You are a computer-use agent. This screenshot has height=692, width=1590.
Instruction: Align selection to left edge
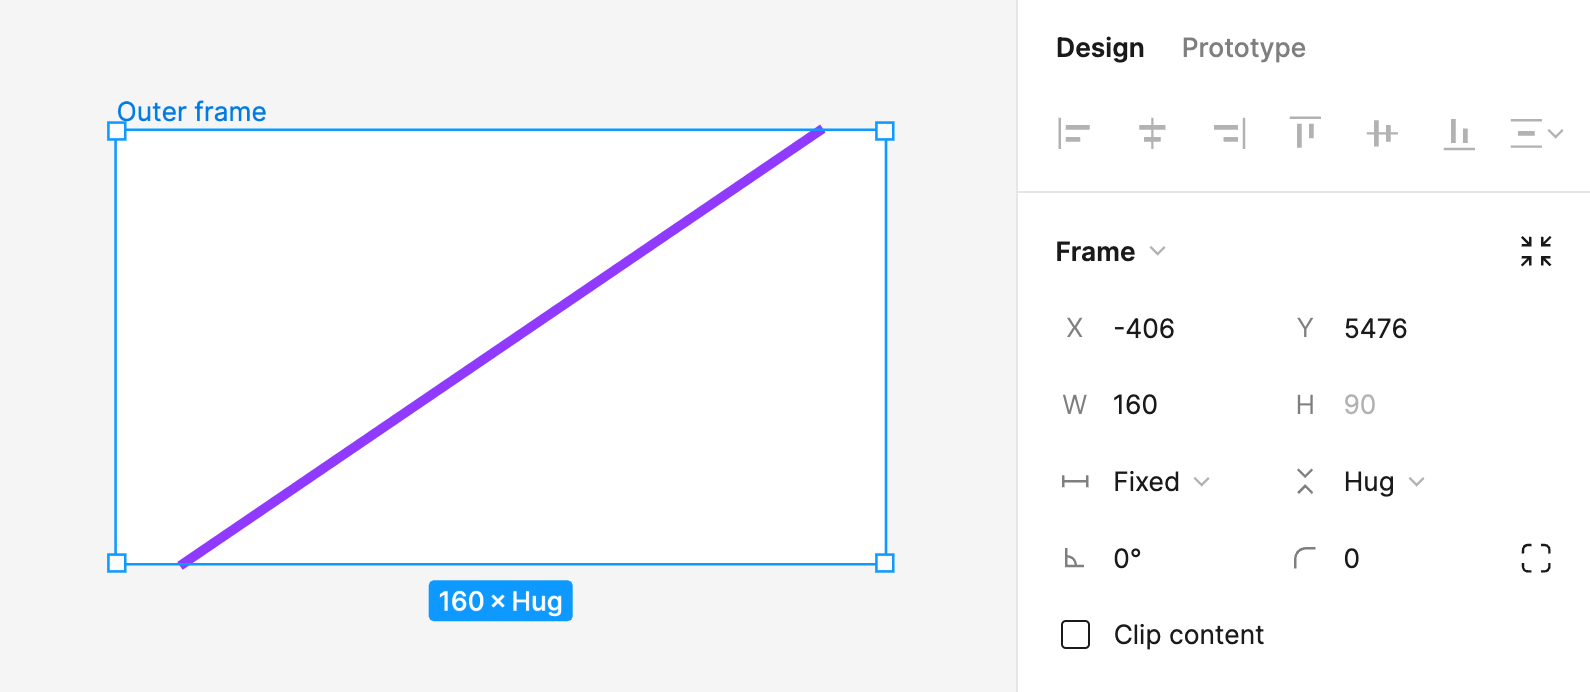1075,134
